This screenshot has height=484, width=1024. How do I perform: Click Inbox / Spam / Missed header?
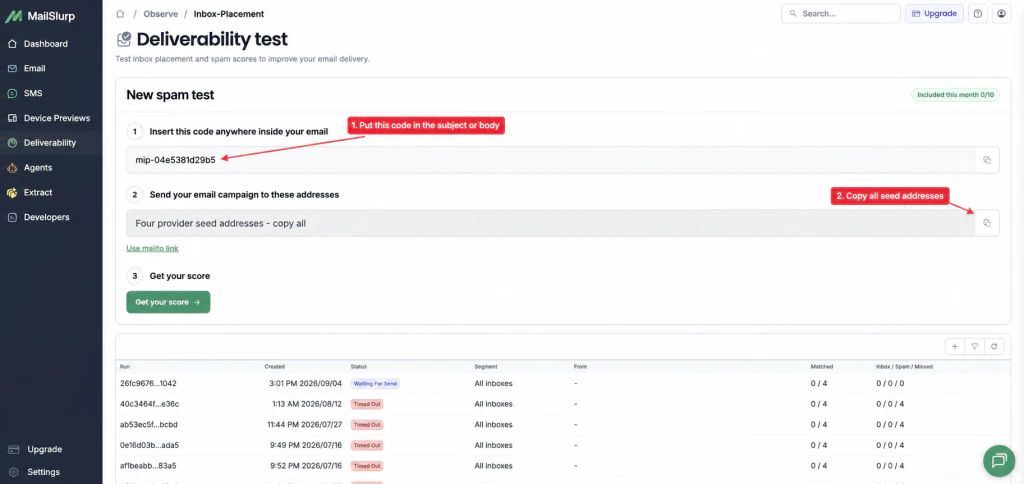tap(904, 366)
